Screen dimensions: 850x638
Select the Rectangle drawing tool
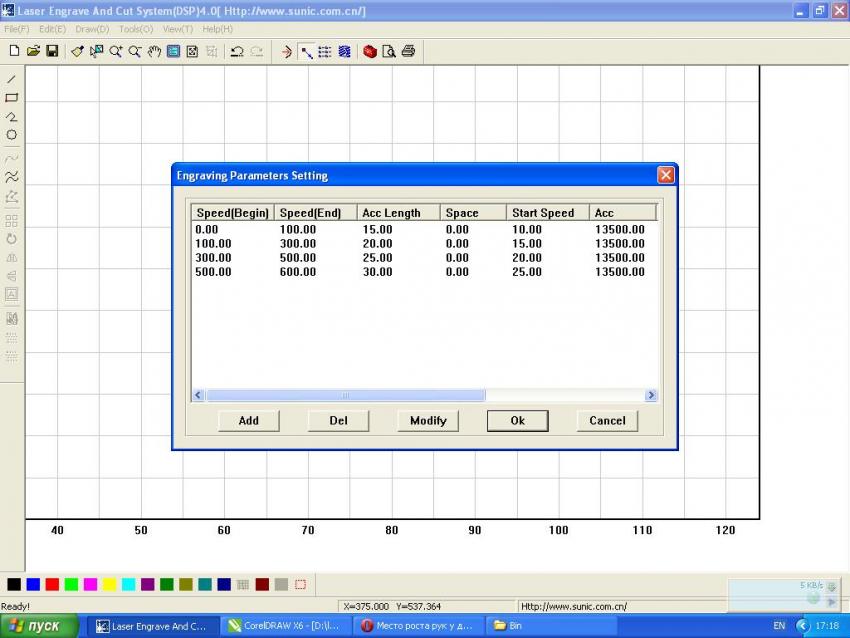point(12,98)
